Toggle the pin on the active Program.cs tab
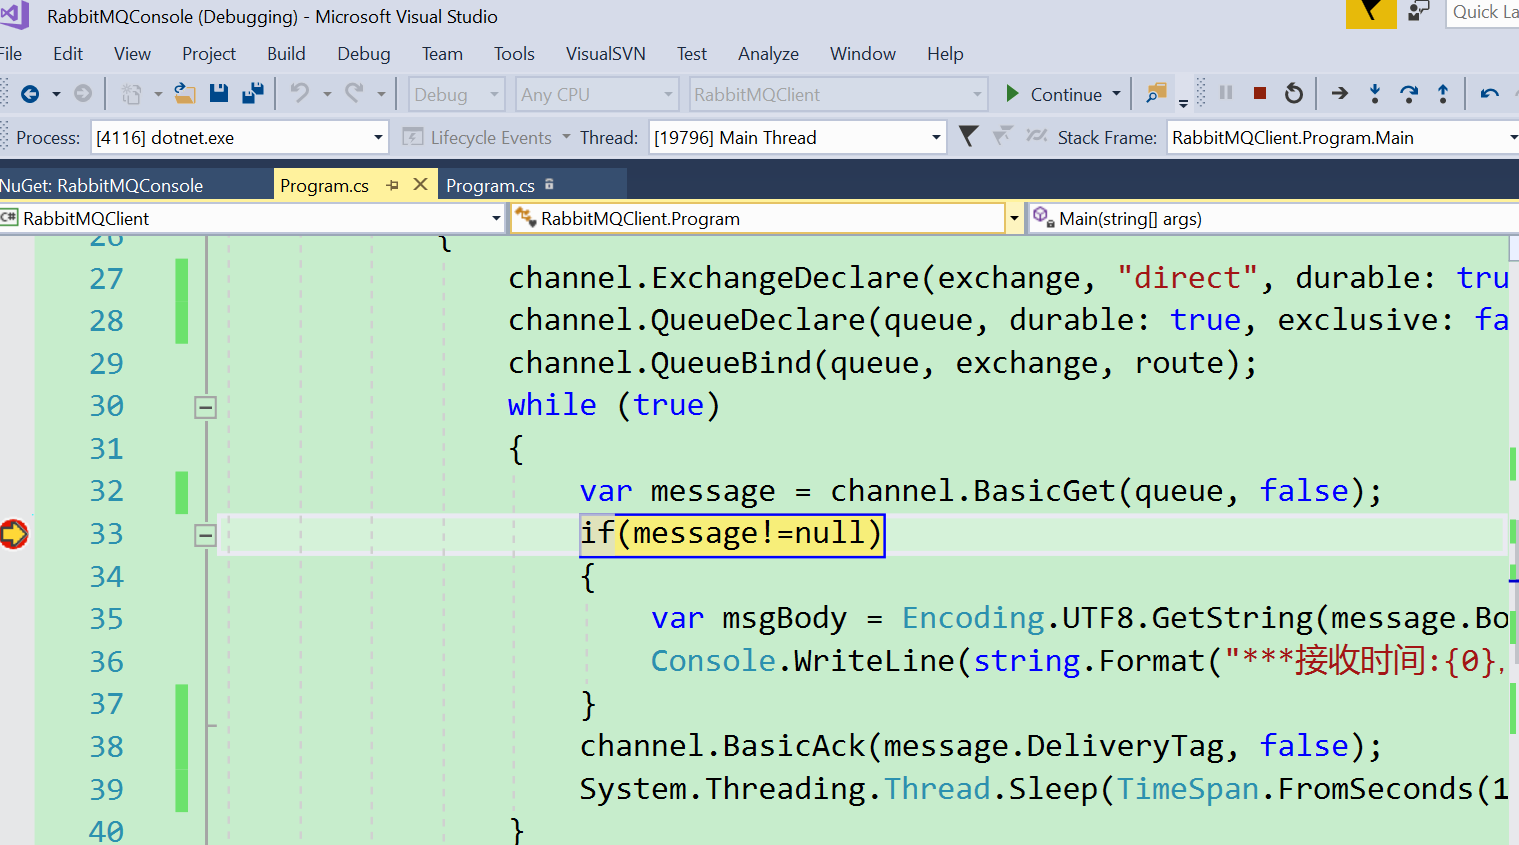Screen dimensions: 1519x845 (392, 185)
